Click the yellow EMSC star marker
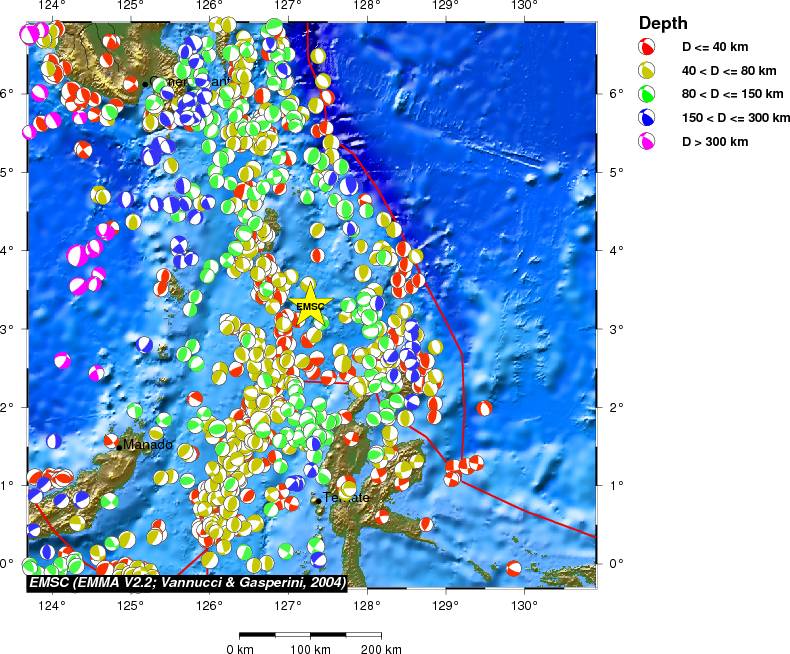Image resolution: width=790 pixels, height=654 pixels. 311,306
